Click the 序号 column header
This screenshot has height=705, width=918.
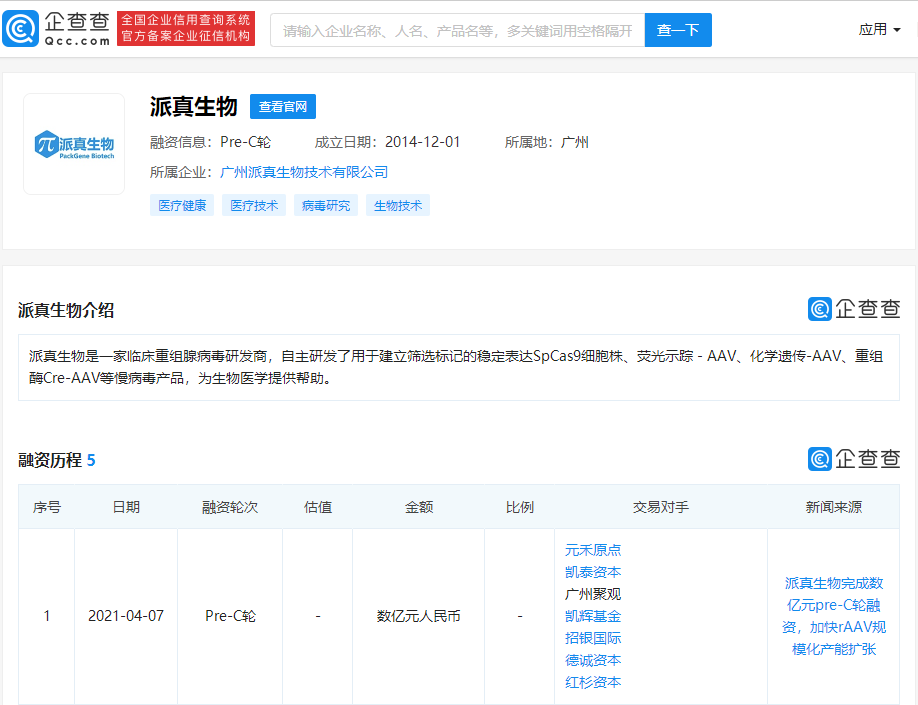click(x=47, y=507)
